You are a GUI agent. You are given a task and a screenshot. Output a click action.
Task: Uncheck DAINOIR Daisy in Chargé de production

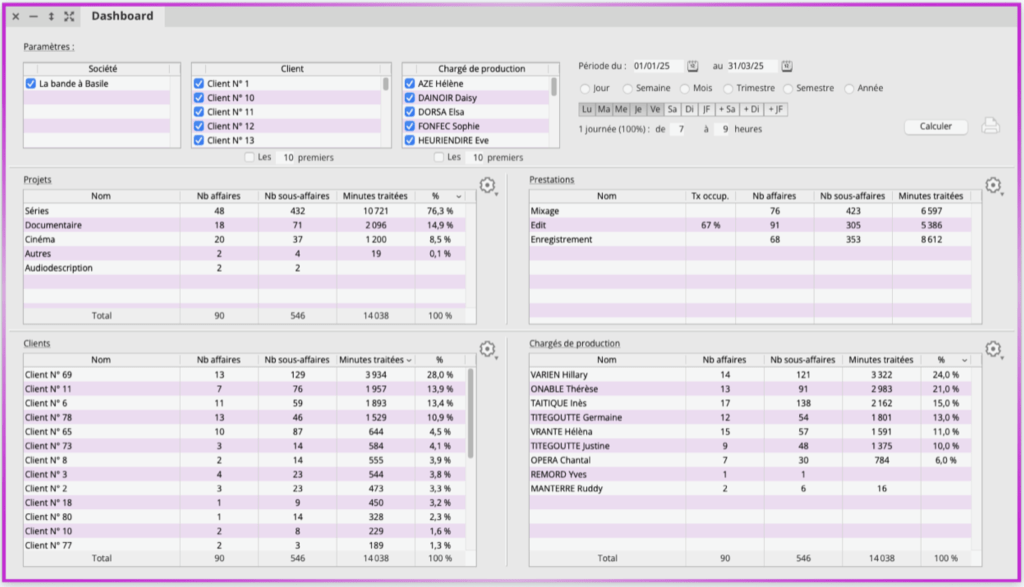pyautogui.click(x=410, y=98)
